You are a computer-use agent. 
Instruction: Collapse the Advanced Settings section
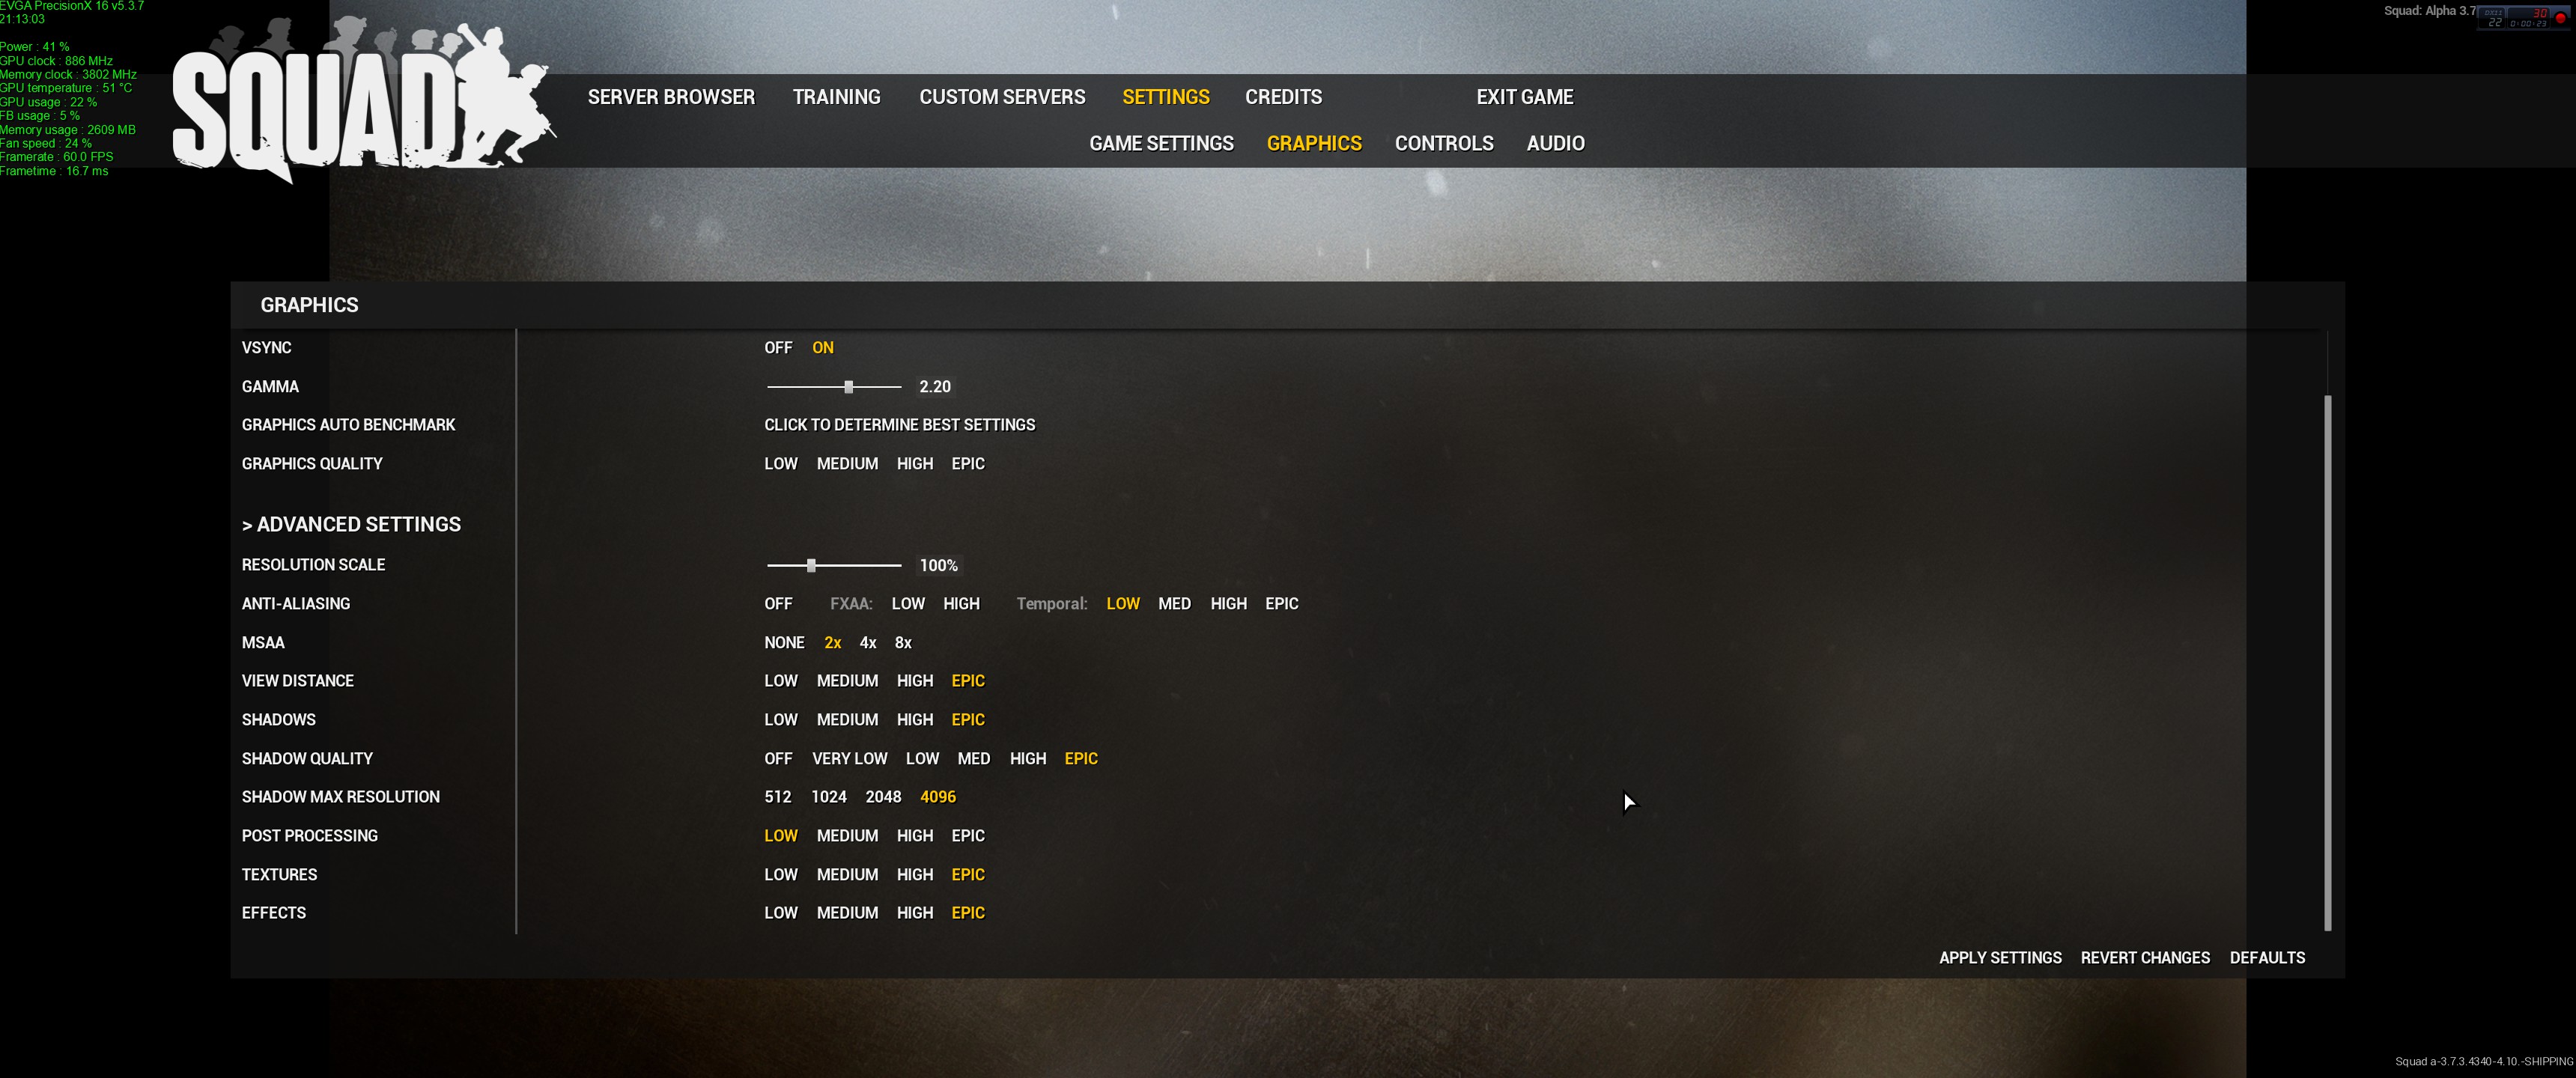350,524
